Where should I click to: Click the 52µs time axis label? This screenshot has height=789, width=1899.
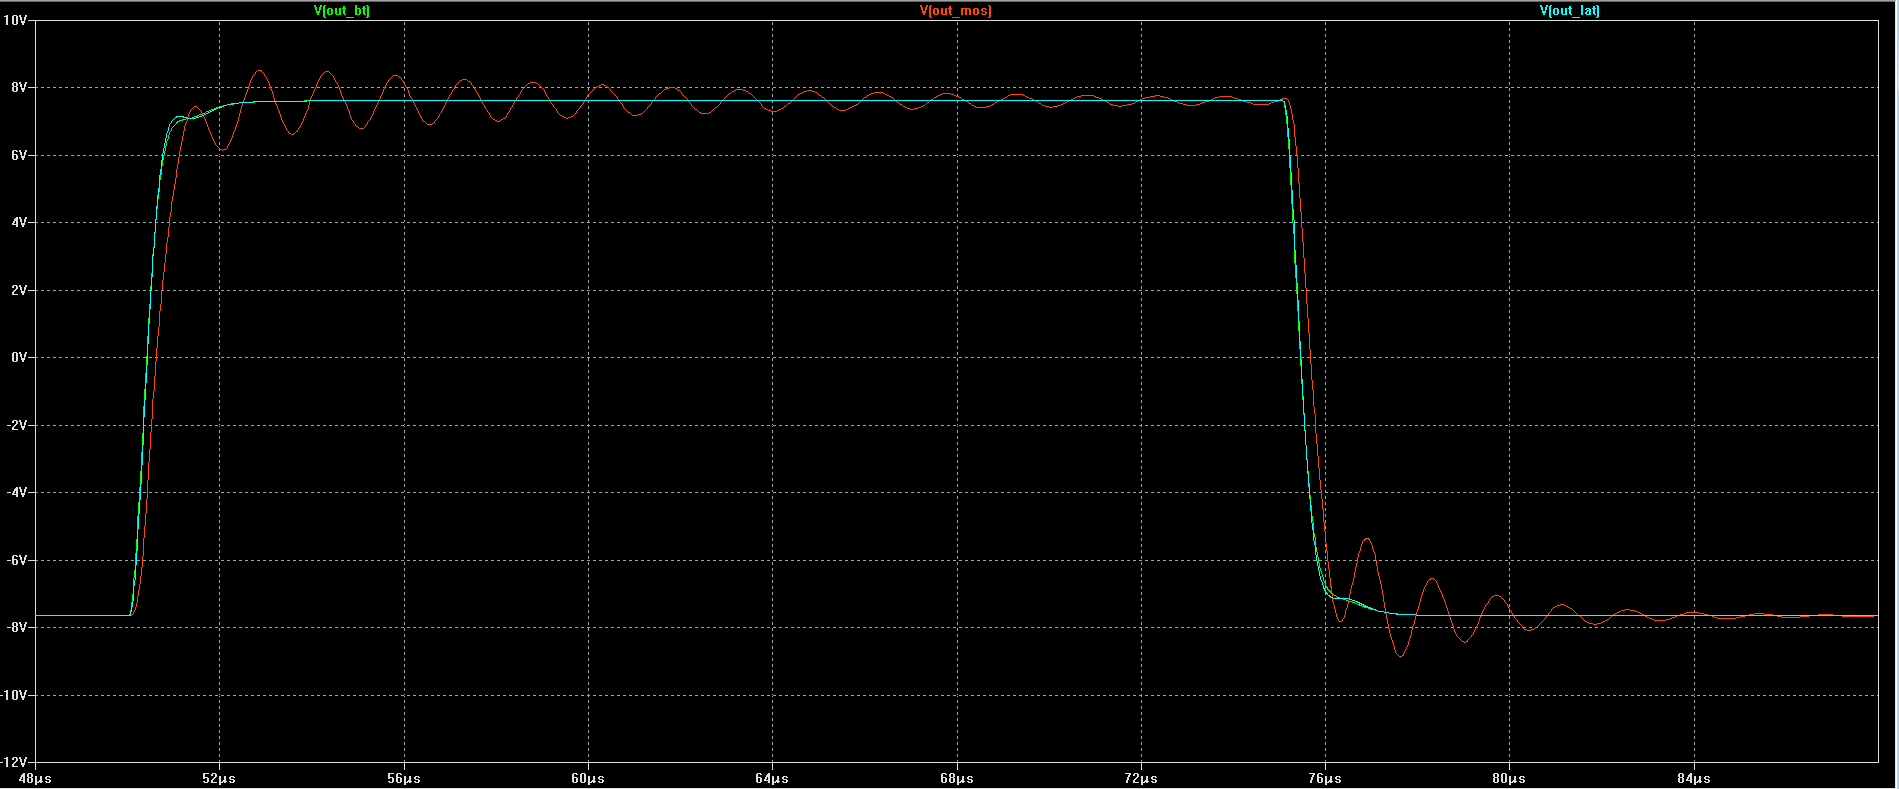pyautogui.click(x=219, y=778)
